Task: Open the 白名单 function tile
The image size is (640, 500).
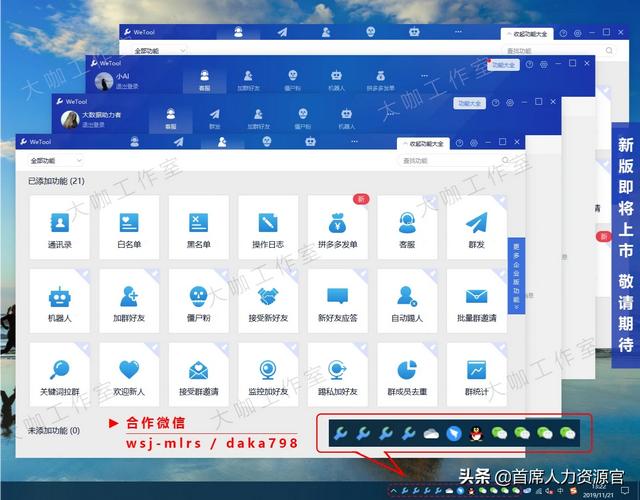Action: coord(129,227)
